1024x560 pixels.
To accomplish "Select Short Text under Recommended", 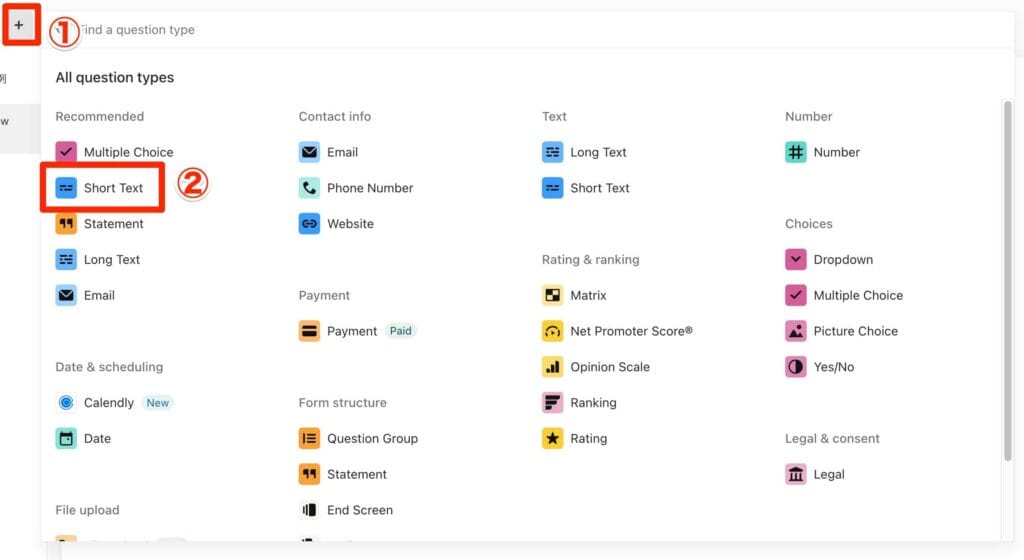I will coord(113,188).
